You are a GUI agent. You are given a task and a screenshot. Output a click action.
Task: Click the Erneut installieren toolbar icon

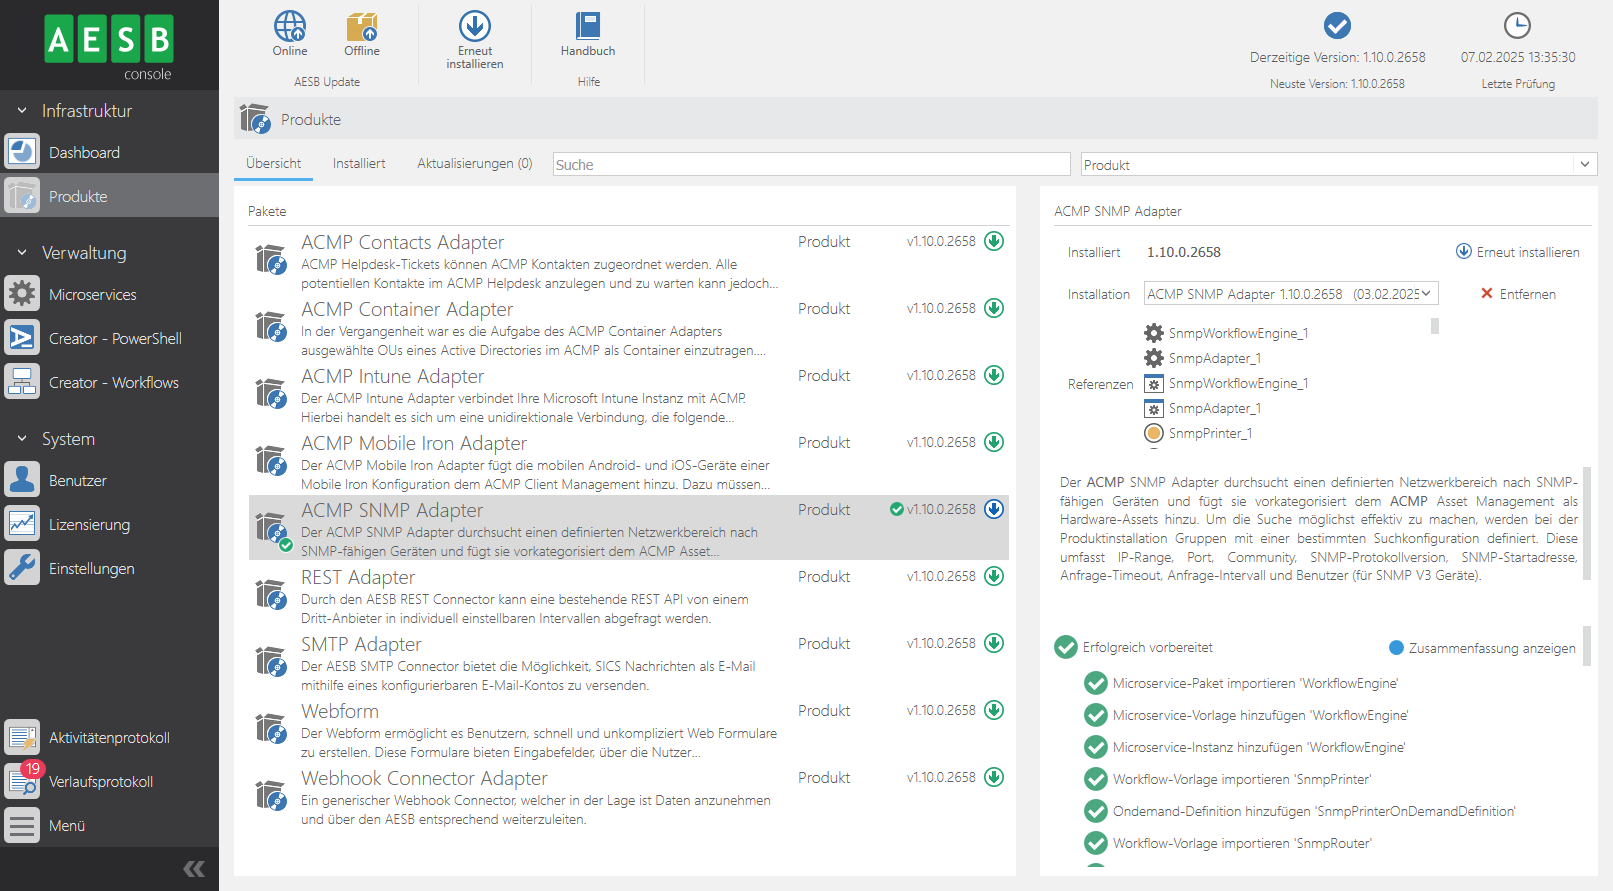coord(475,26)
